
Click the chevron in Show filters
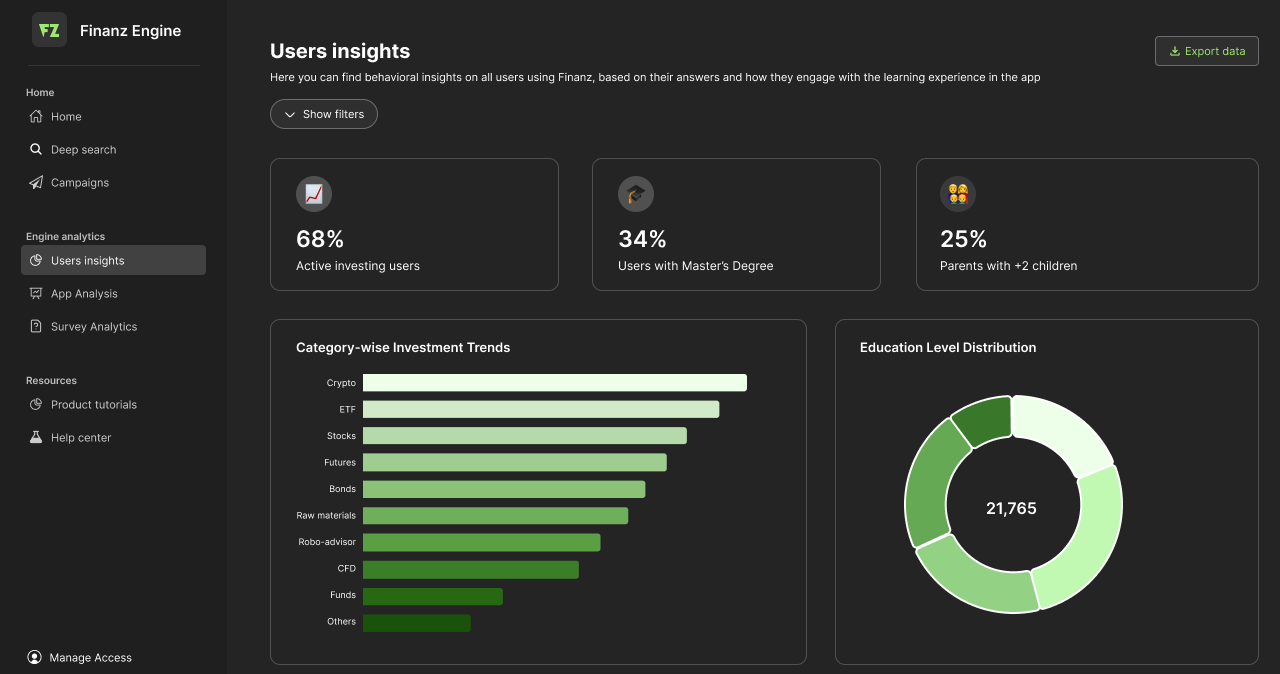pyautogui.click(x=290, y=114)
